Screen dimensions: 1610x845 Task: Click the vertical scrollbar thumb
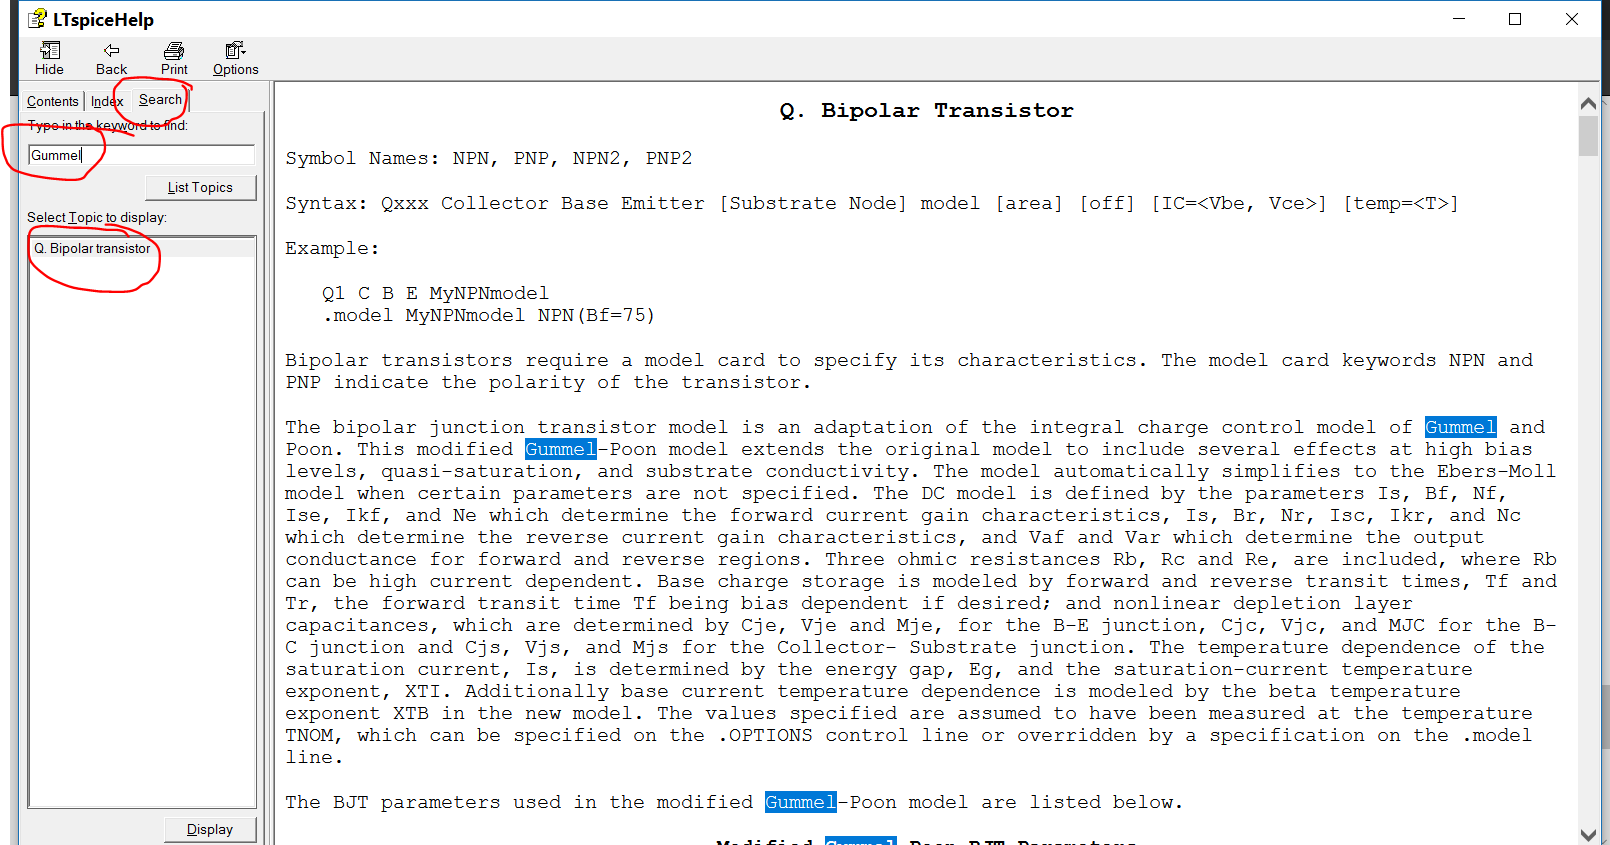(x=1588, y=136)
